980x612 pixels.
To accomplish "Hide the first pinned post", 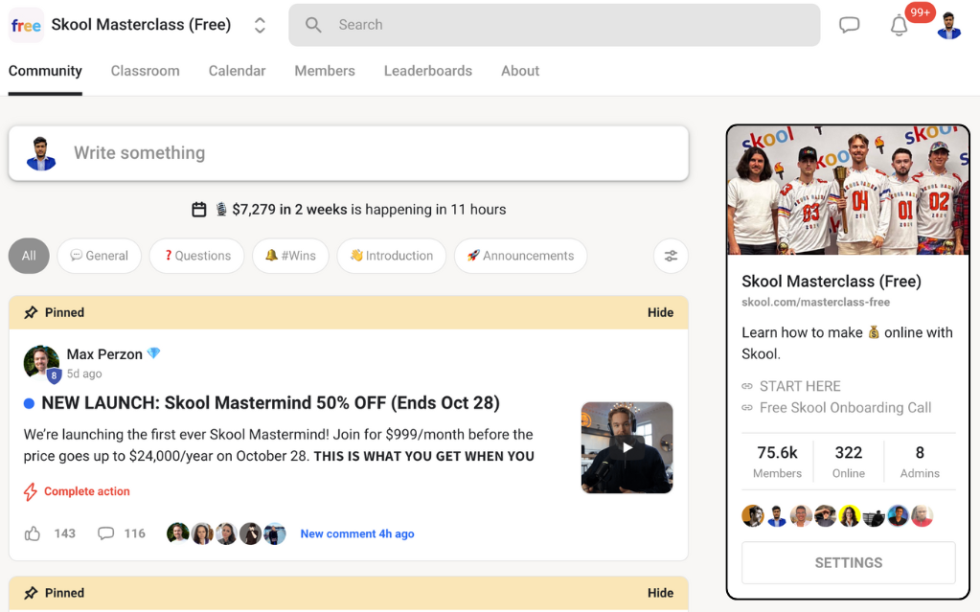I will pos(660,313).
